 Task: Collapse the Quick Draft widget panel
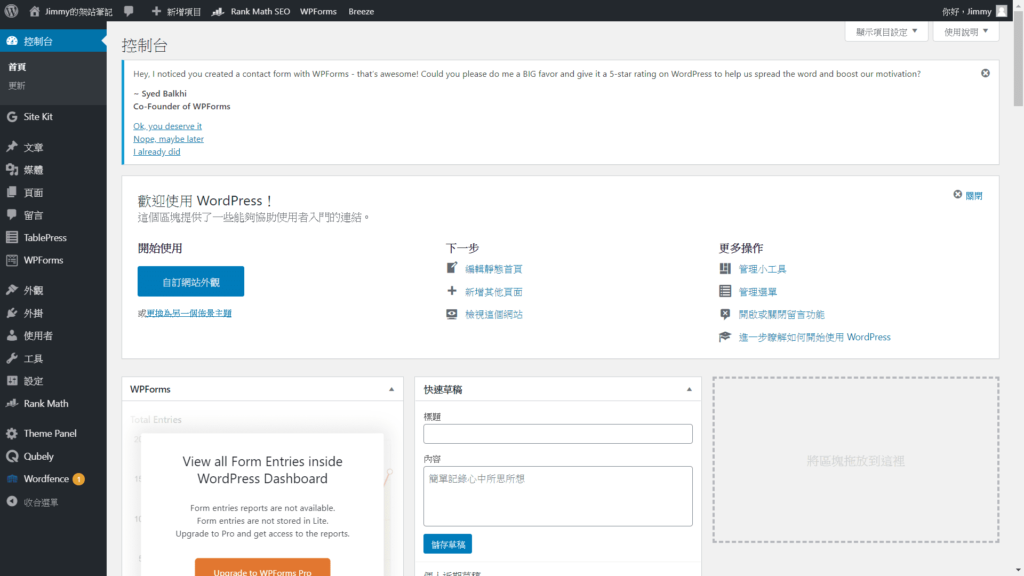click(689, 389)
